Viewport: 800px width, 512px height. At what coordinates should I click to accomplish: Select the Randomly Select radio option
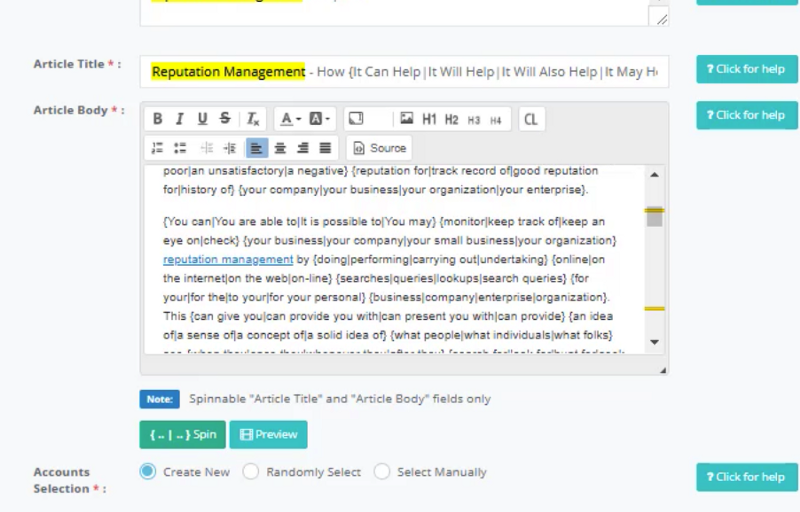click(x=251, y=472)
